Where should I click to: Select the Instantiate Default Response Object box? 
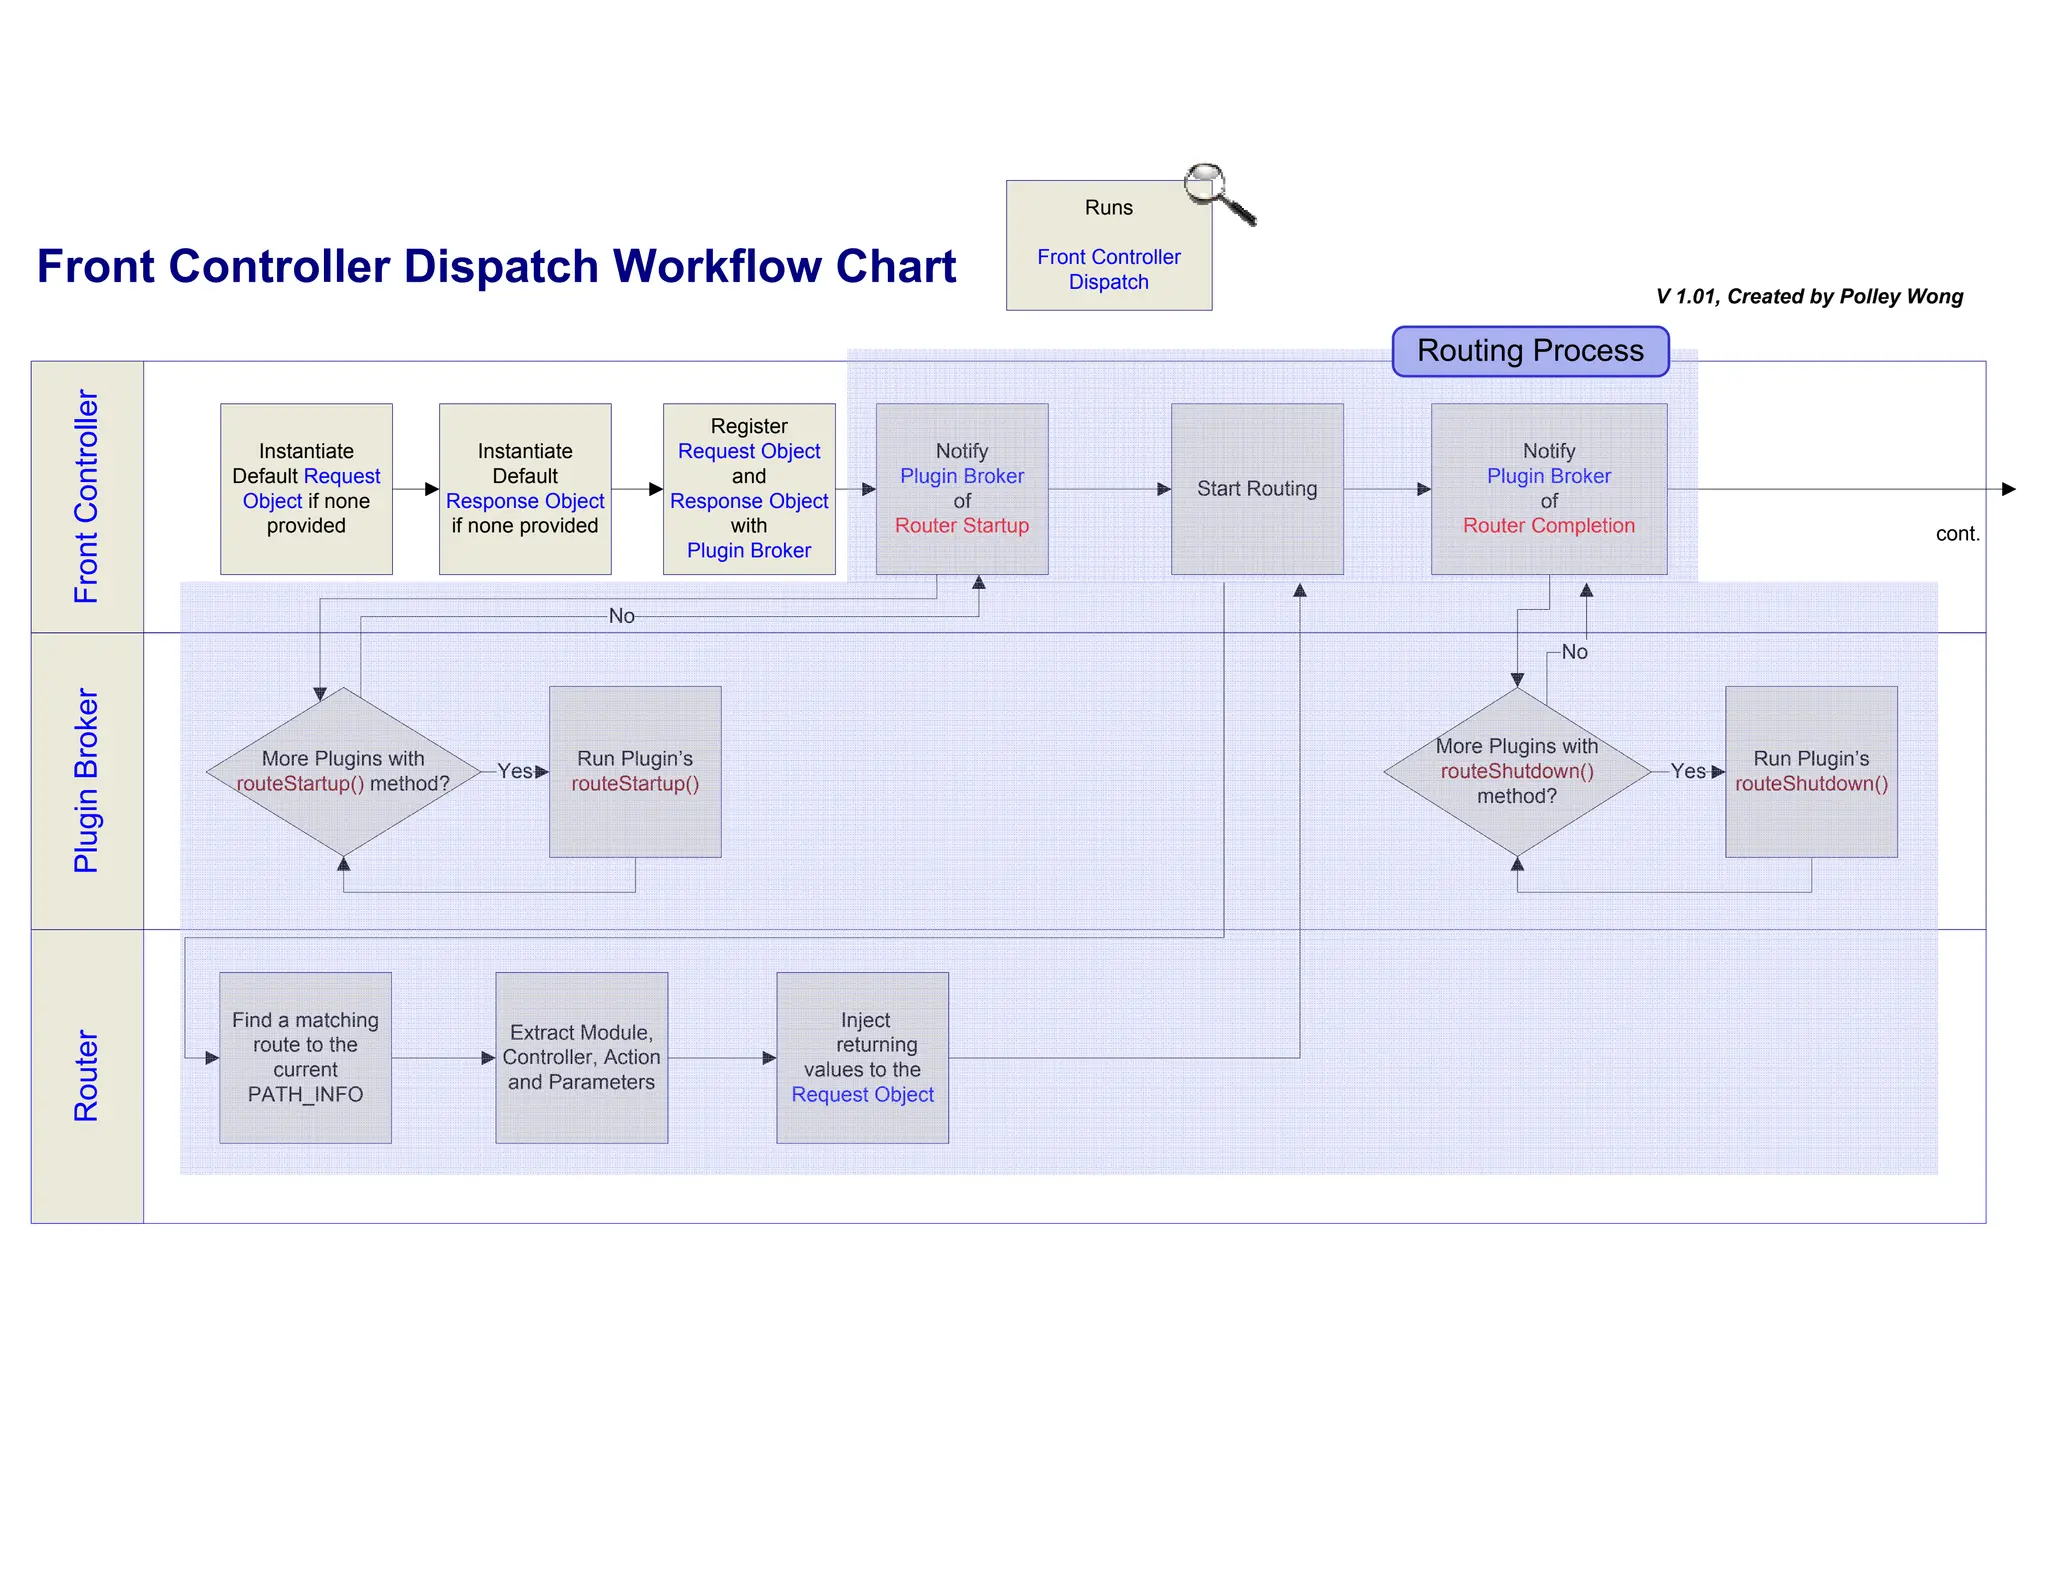pos(525,489)
